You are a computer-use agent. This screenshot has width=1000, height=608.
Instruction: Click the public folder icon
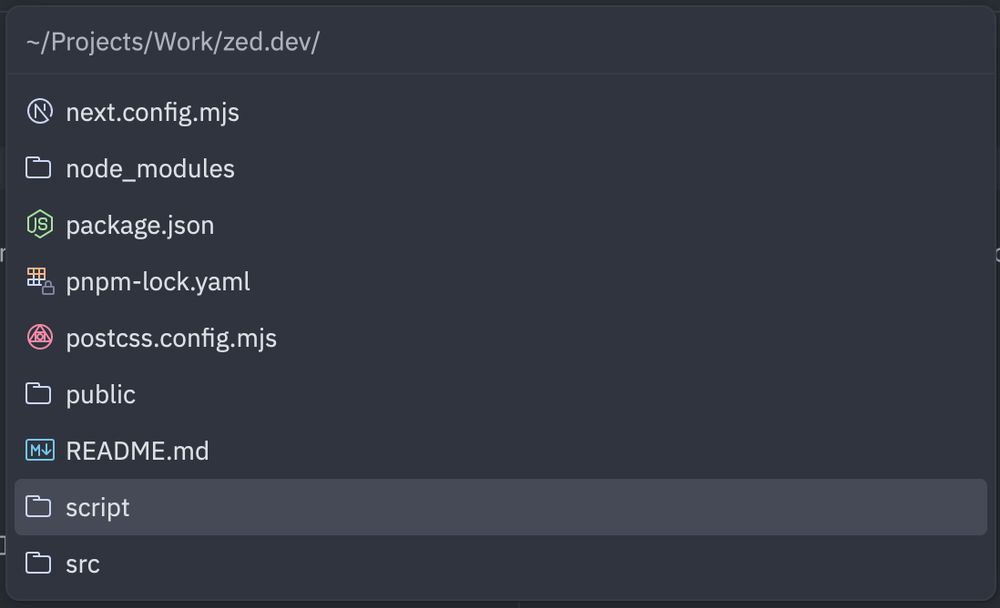[38, 394]
